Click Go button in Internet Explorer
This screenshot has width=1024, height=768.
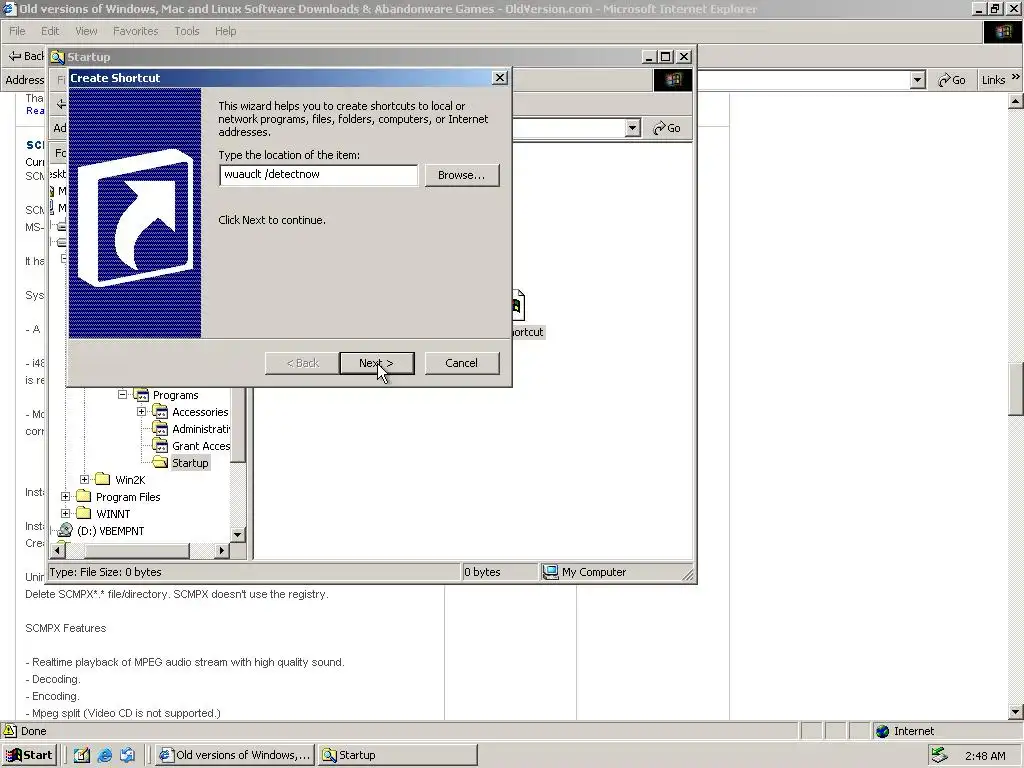coord(952,80)
